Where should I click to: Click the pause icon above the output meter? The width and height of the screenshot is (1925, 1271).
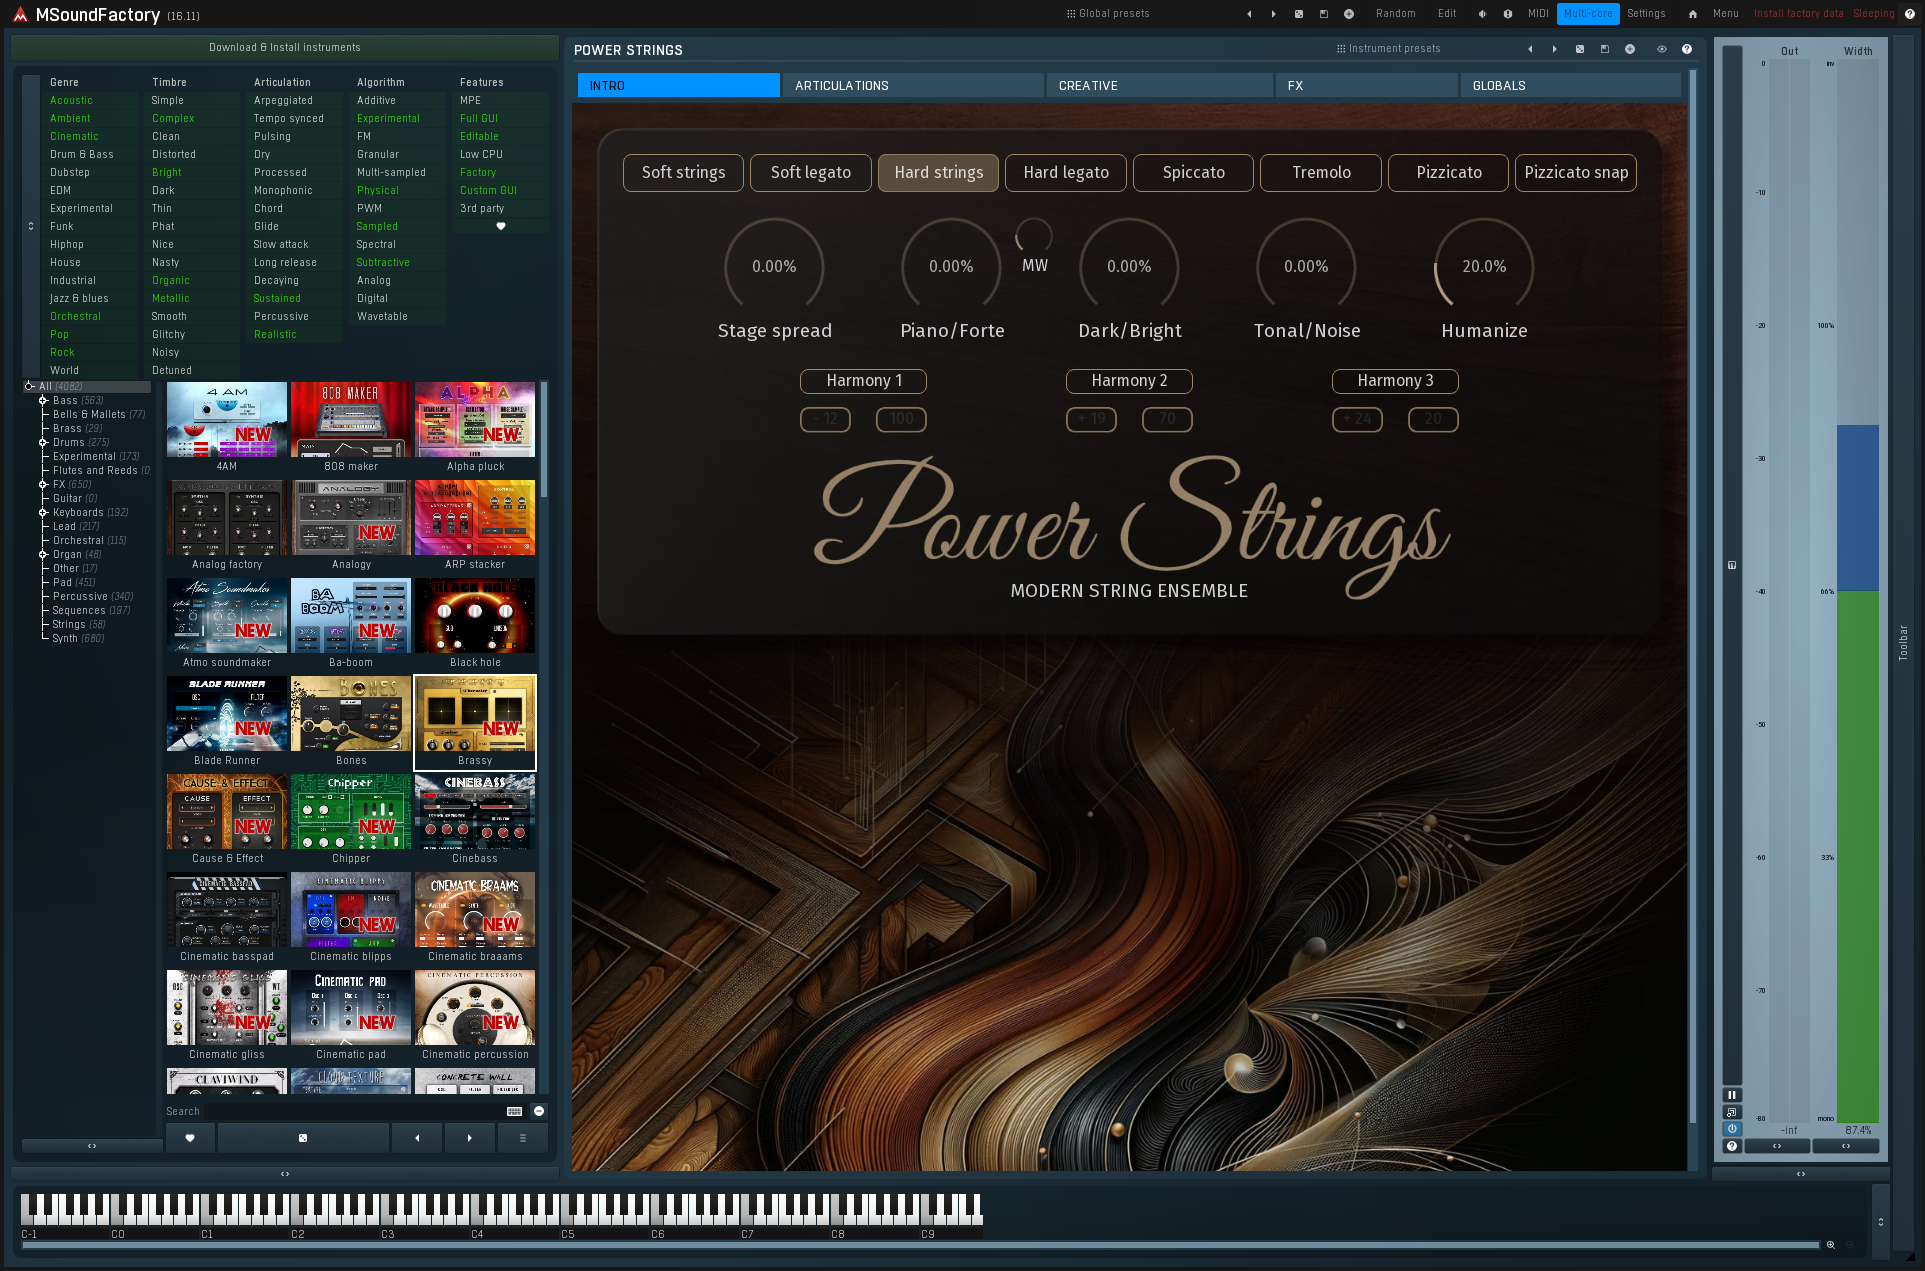click(x=1732, y=1094)
